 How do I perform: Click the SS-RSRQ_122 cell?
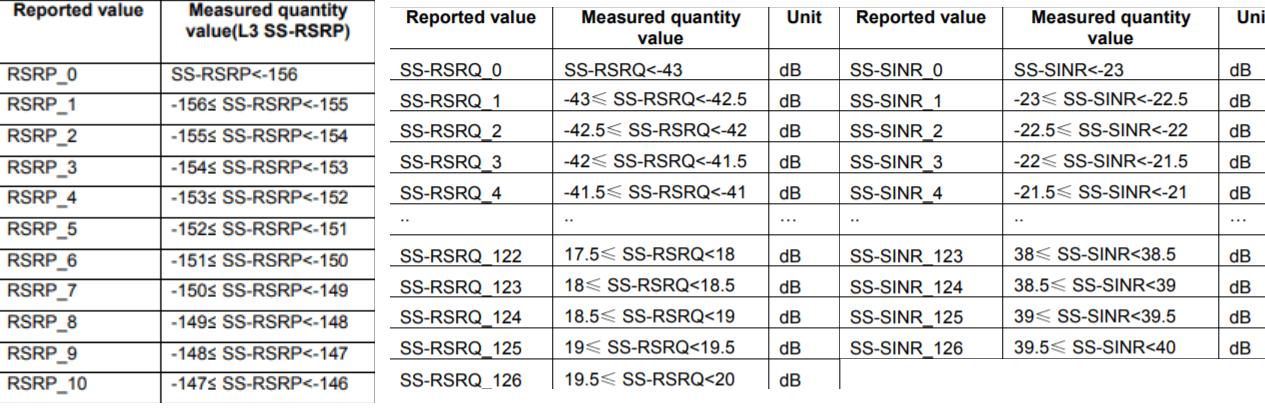(x=460, y=256)
